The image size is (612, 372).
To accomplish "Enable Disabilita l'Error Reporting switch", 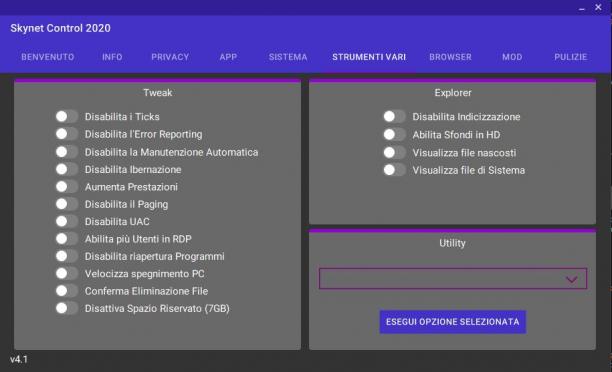I will click(x=66, y=134).
